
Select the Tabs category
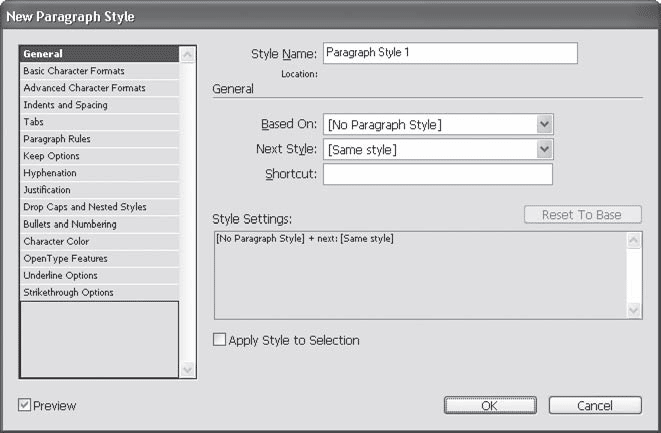pyautogui.click(x=33, y=122)
